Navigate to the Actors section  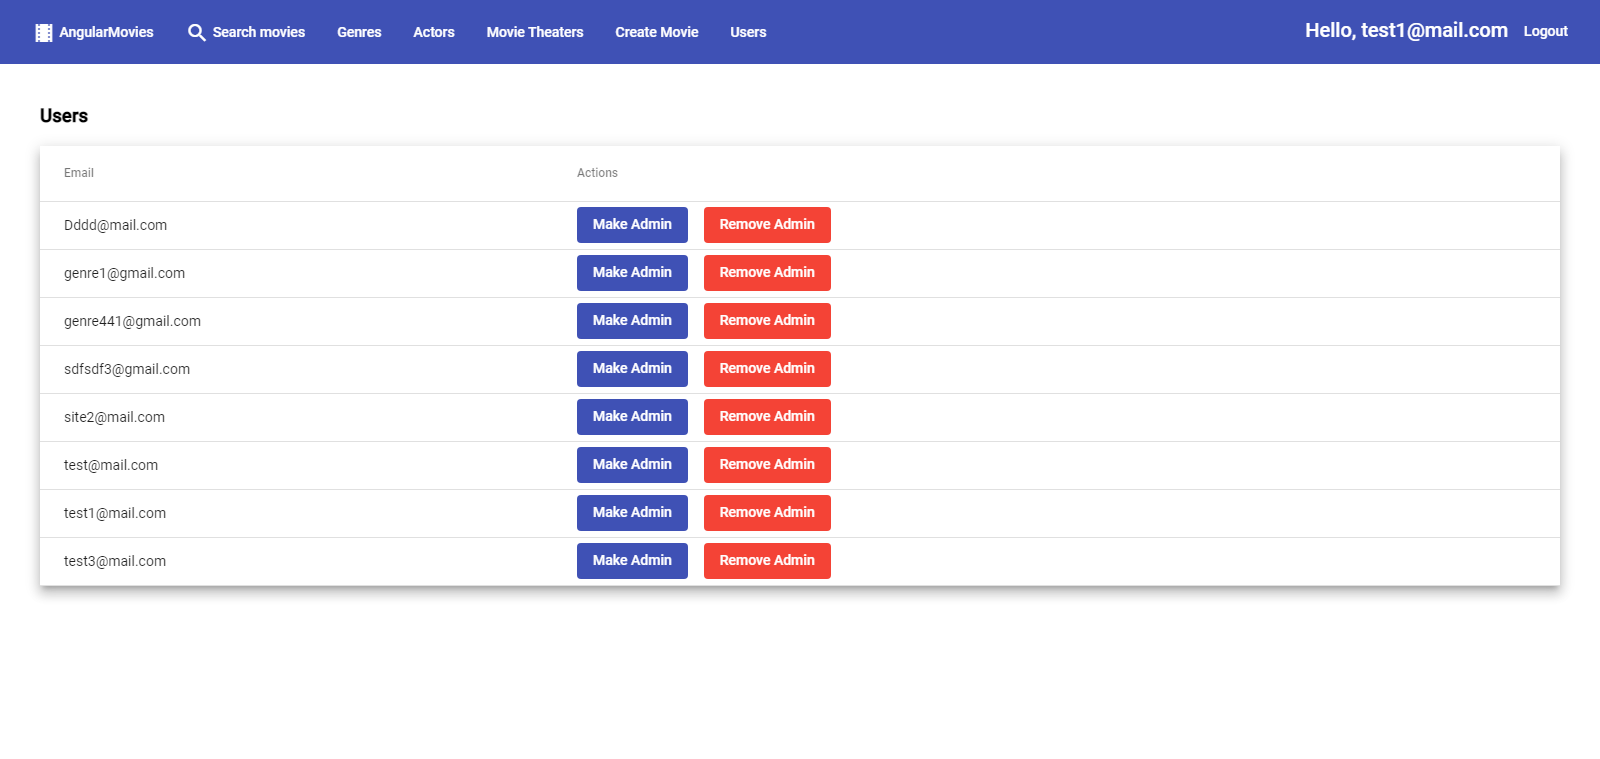434,32
